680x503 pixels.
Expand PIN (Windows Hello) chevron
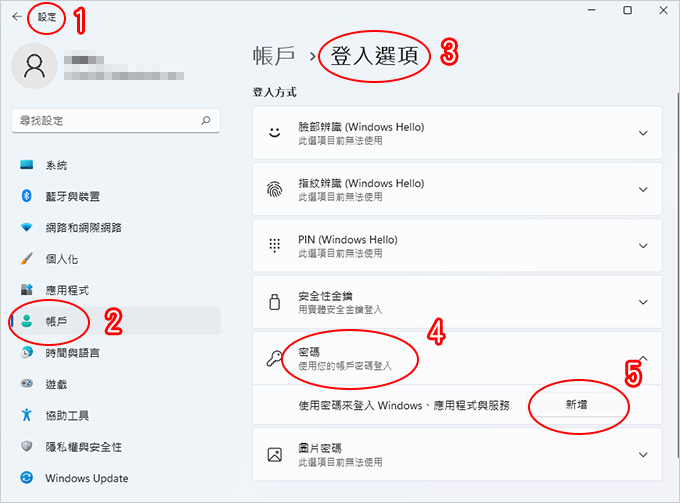coord(643,246)
